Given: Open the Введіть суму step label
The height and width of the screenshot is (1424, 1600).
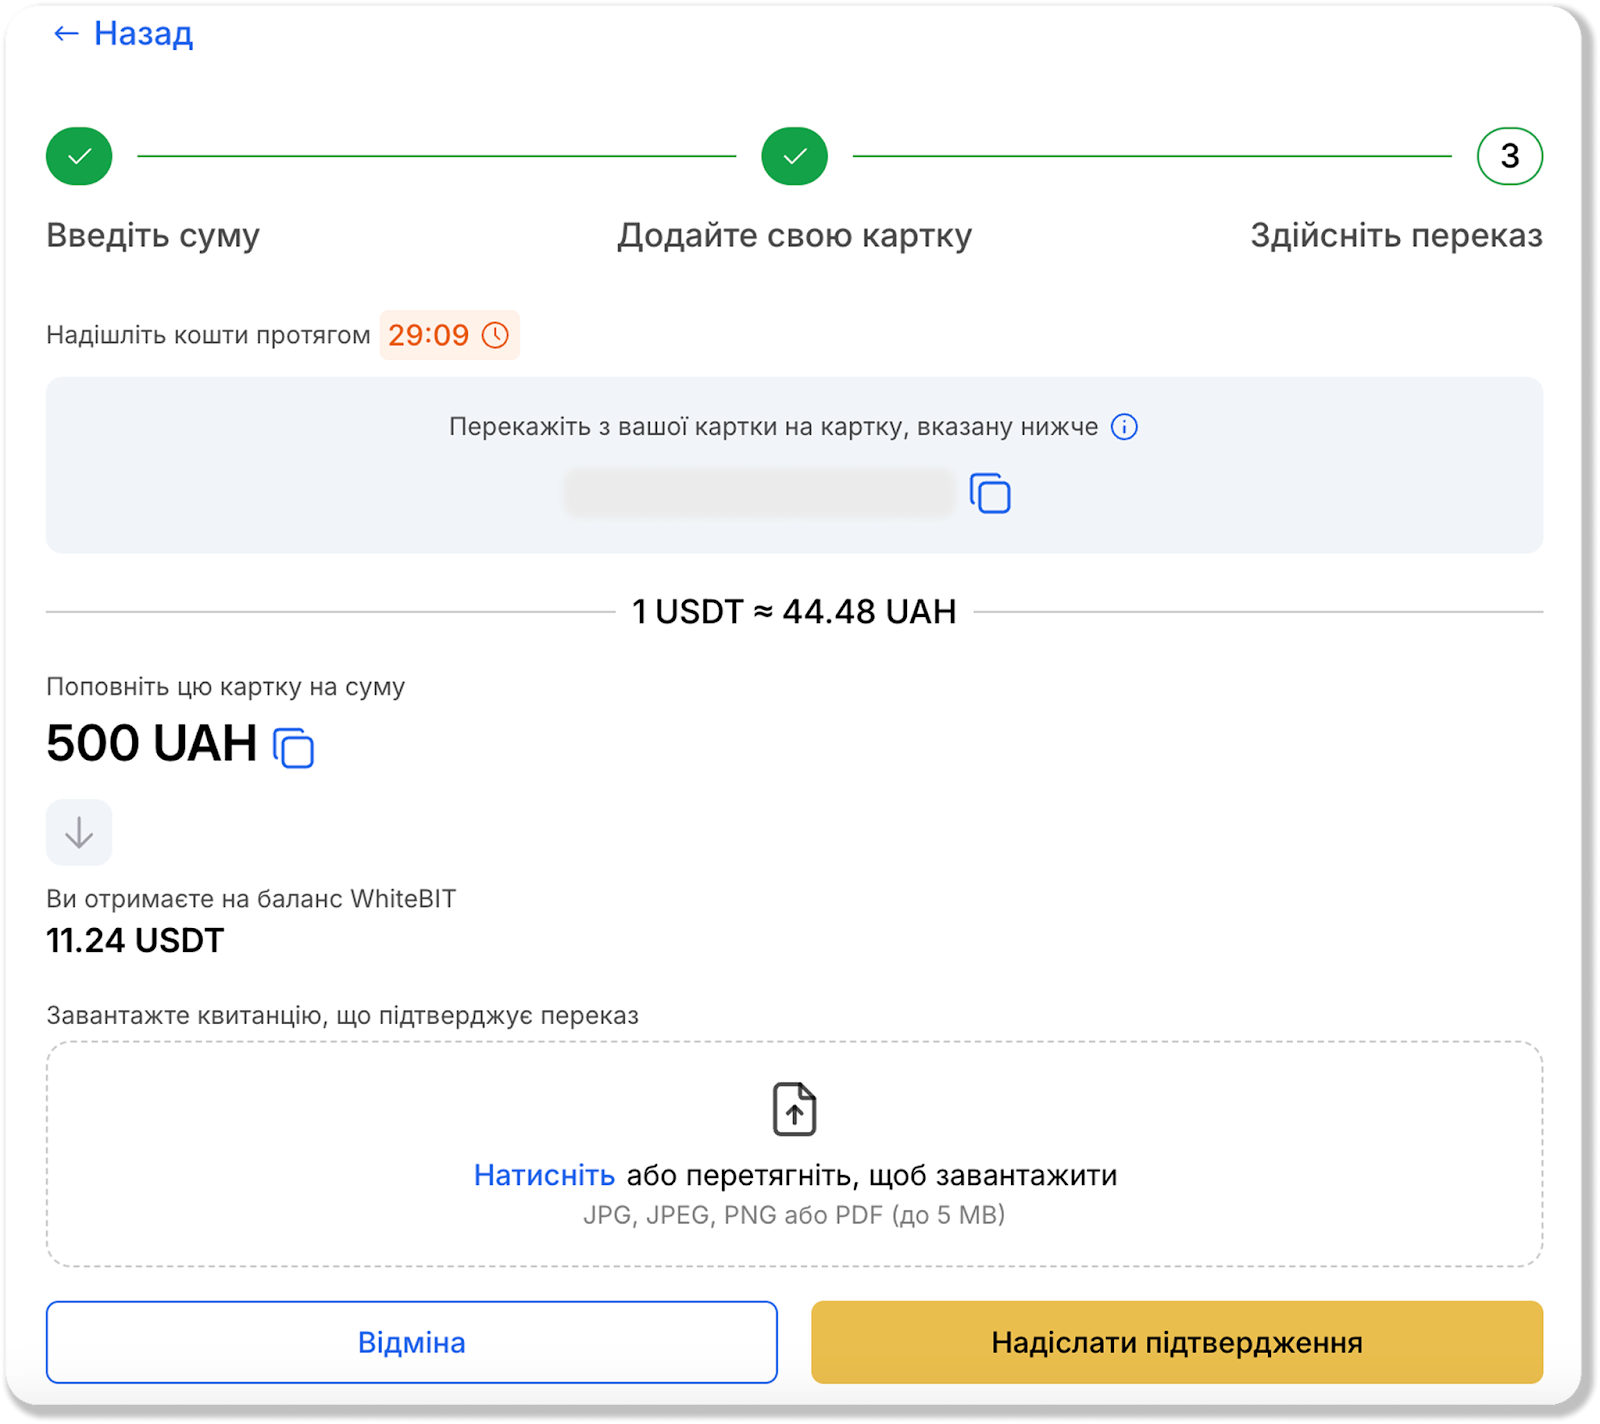Looking at the screenshot, I should (153, 236).
